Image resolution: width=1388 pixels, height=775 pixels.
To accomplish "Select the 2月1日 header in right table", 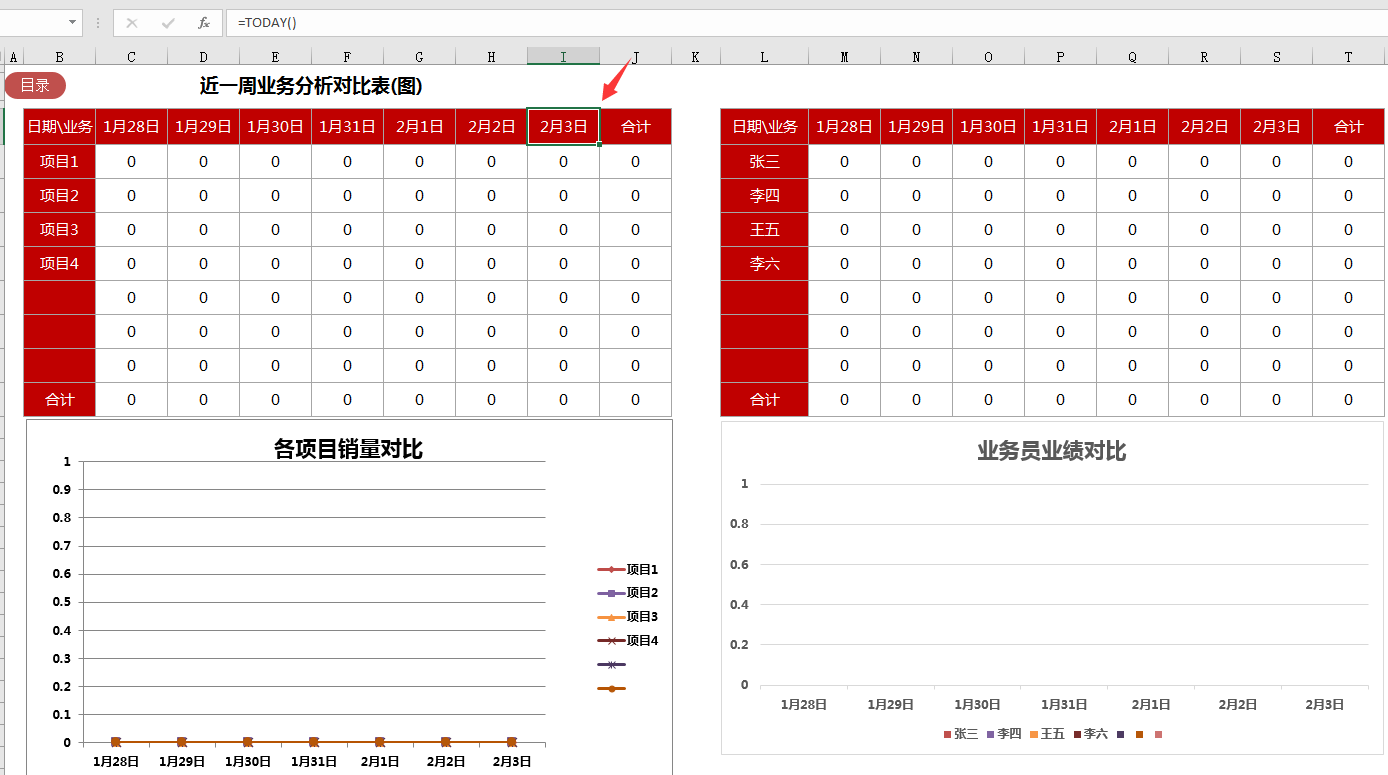I will 1132,127.
